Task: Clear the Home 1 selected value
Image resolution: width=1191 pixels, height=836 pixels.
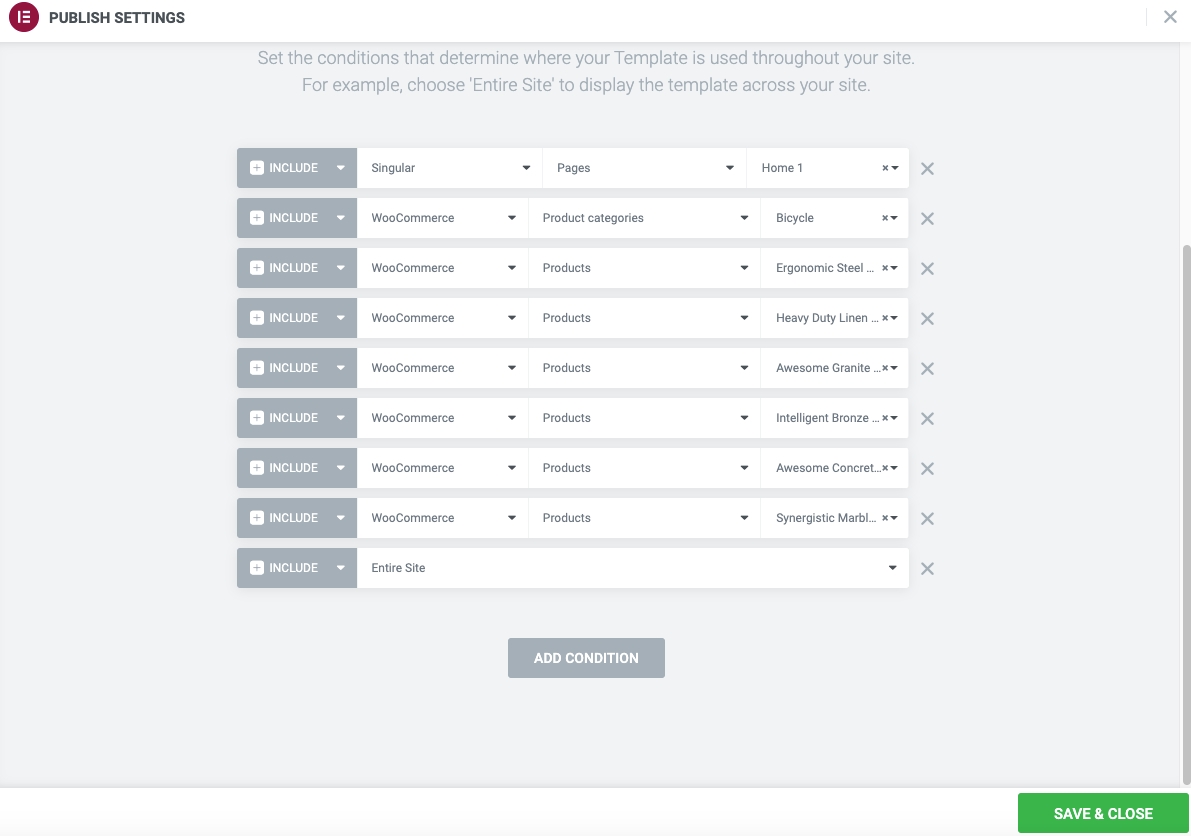Action: [885, 168]
